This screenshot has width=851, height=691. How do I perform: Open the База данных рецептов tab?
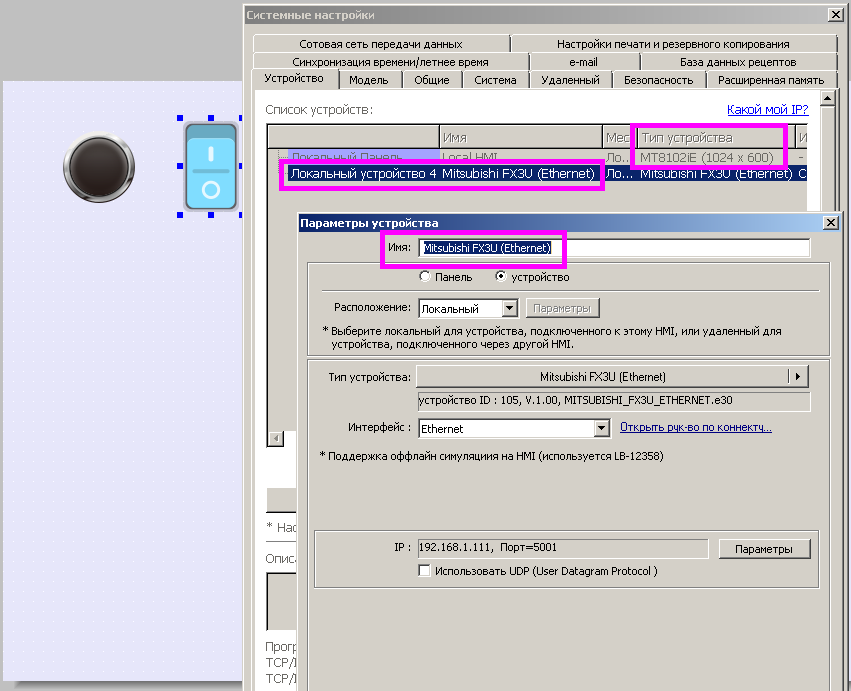[738, 62]
